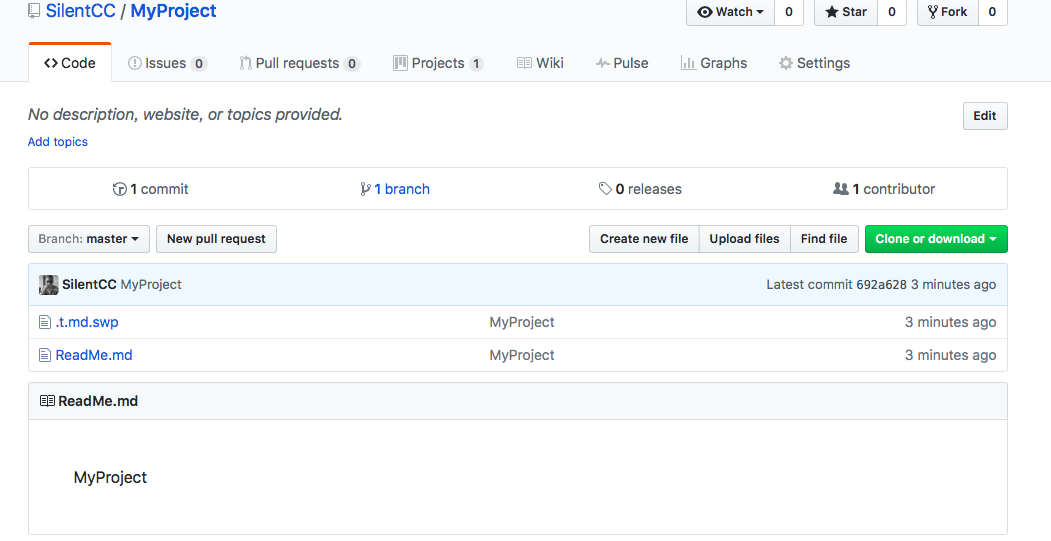Screen dimensions: 1051x541
Task: Star the MyProject repository
Action: click(846, 12)
